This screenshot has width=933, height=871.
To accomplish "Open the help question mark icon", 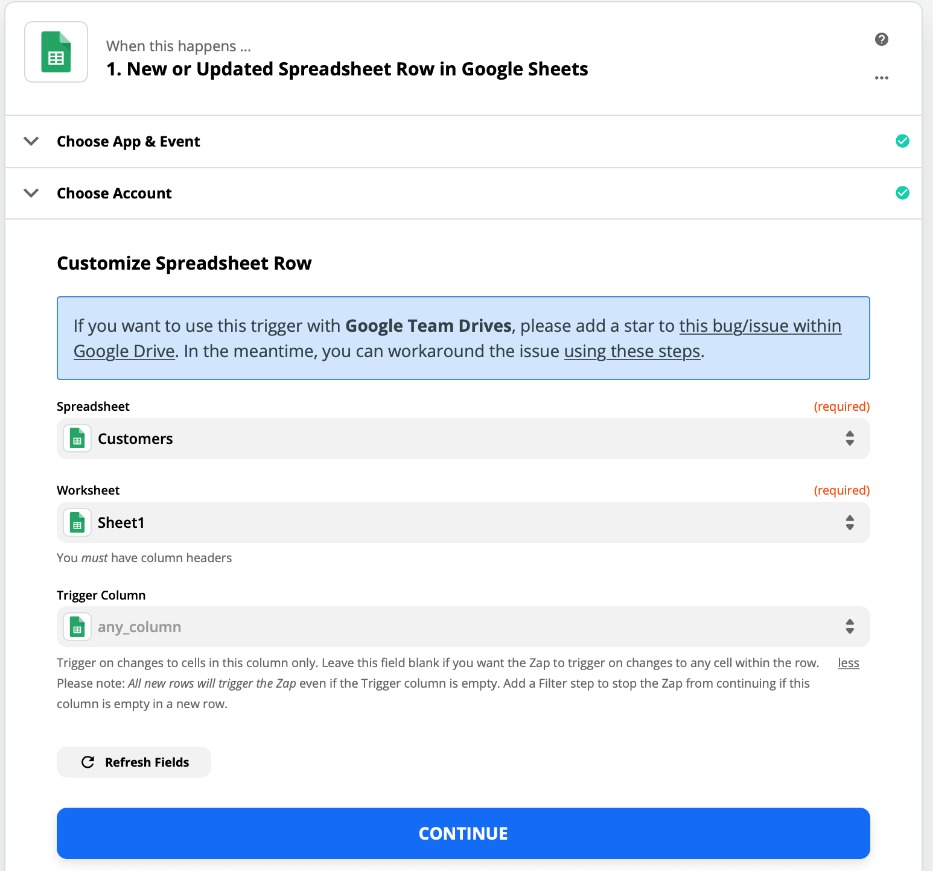I will click(x=881, y=39).
